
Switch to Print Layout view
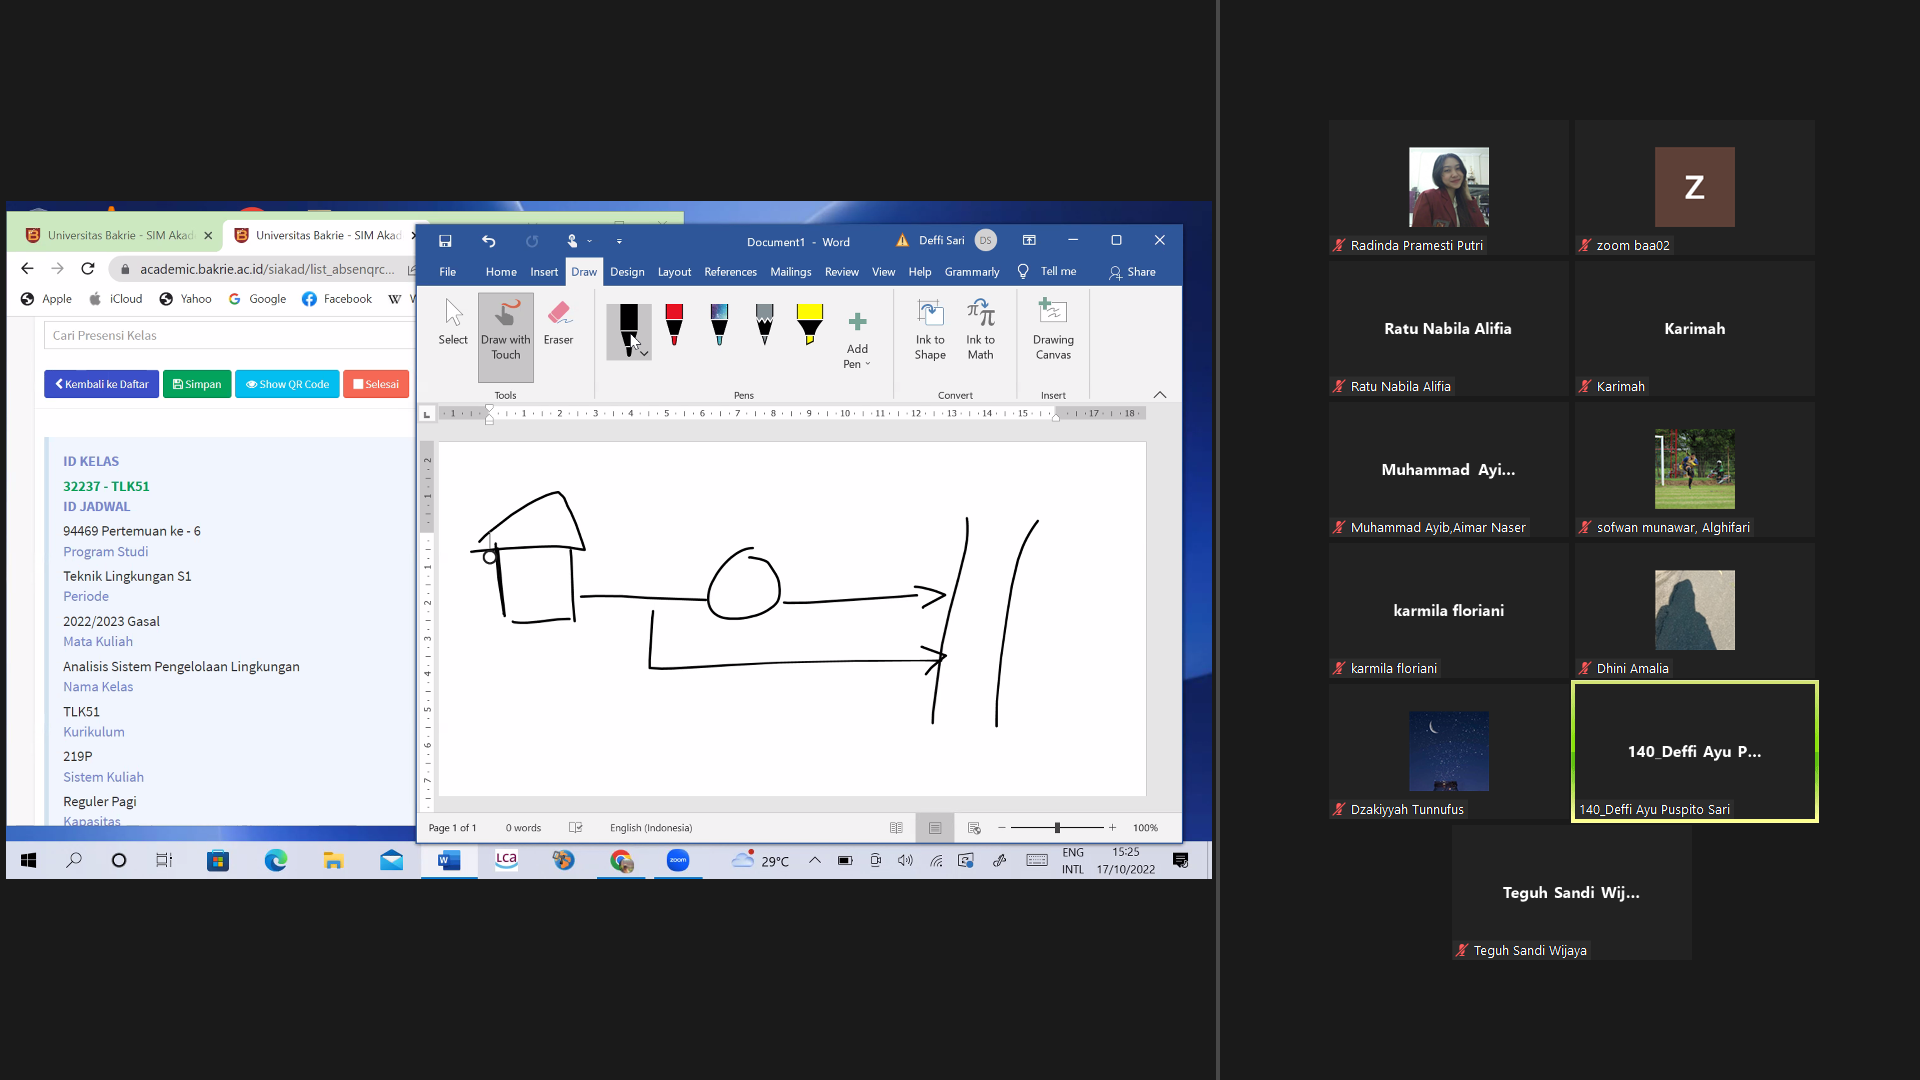tap(935, 828)
